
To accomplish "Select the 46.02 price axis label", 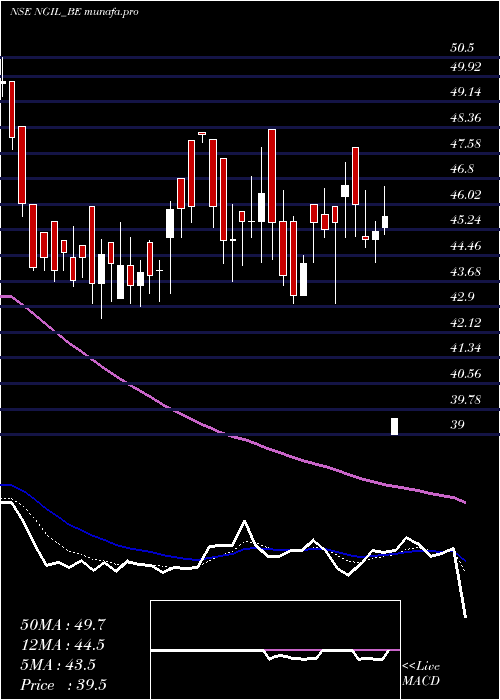I will pos(466,195).
